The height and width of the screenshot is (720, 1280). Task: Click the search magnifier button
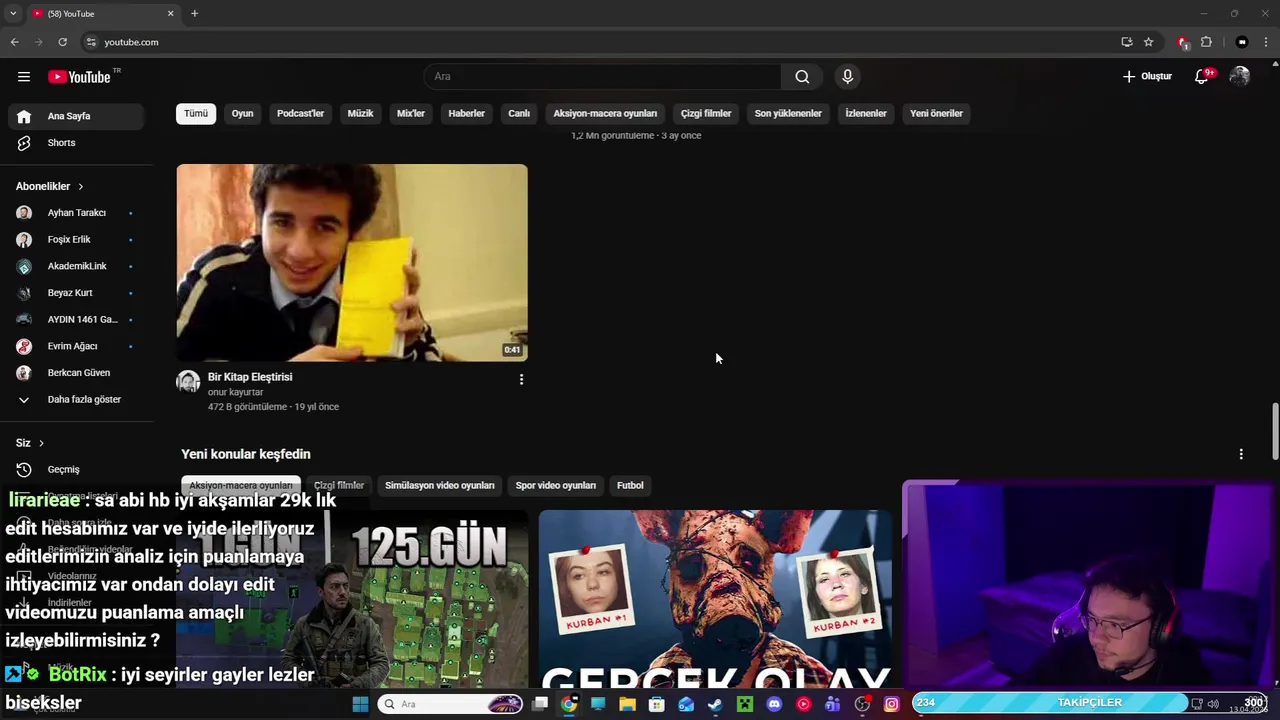tap(802, 77)
